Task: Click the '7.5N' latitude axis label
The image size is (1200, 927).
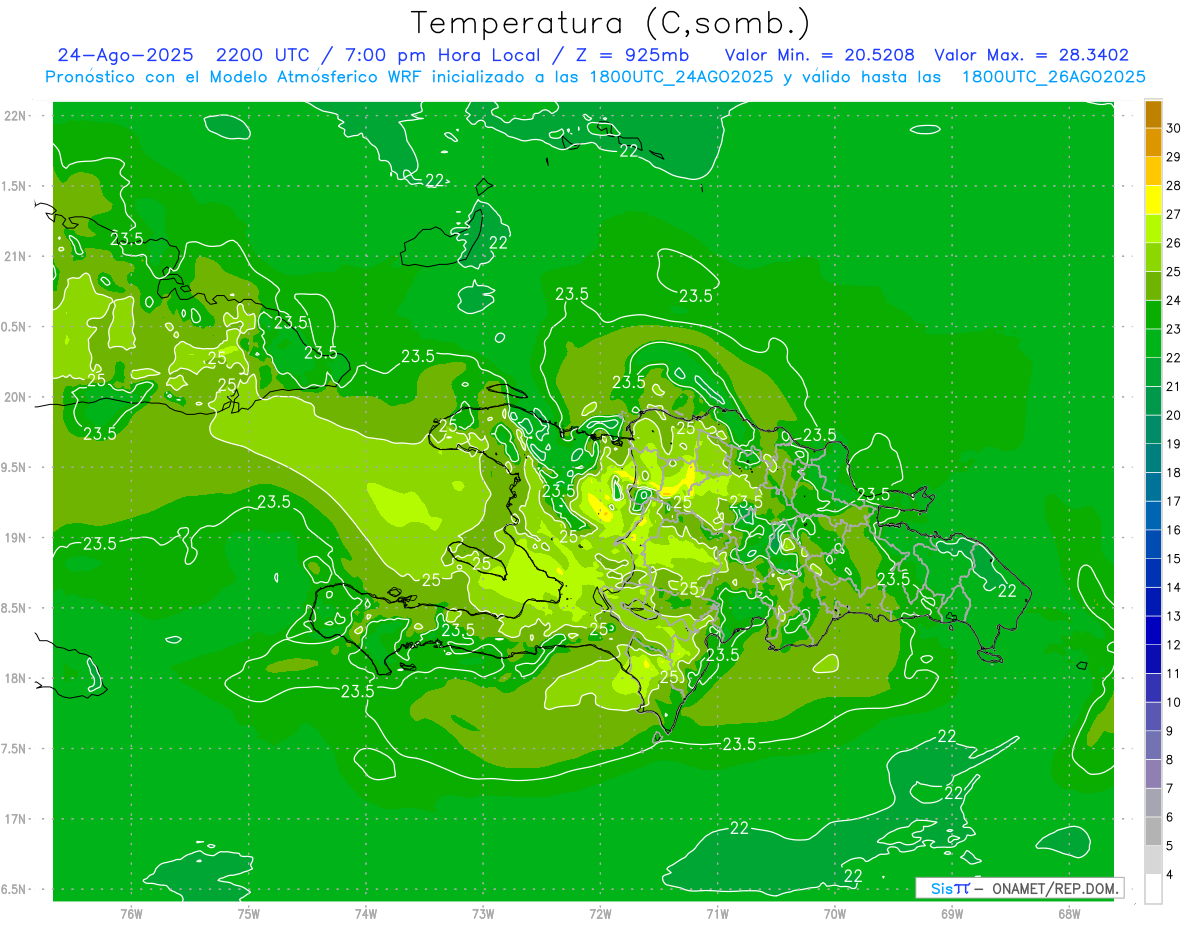Action: [x=15, y=749]
